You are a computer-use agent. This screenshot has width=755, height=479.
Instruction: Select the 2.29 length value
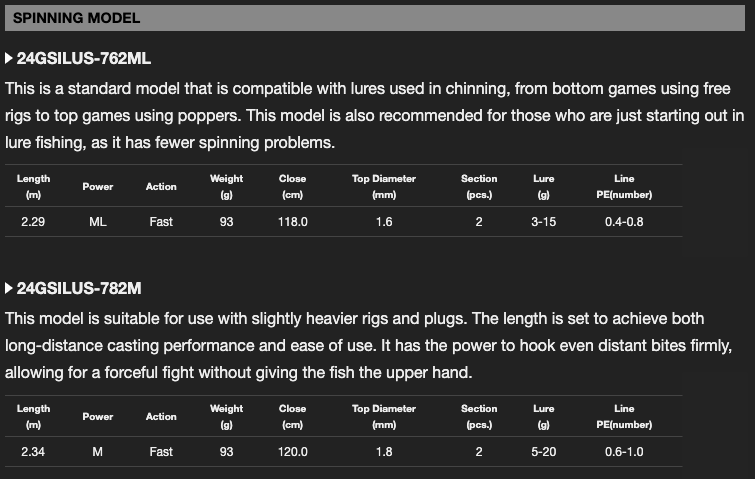point(33,222)
